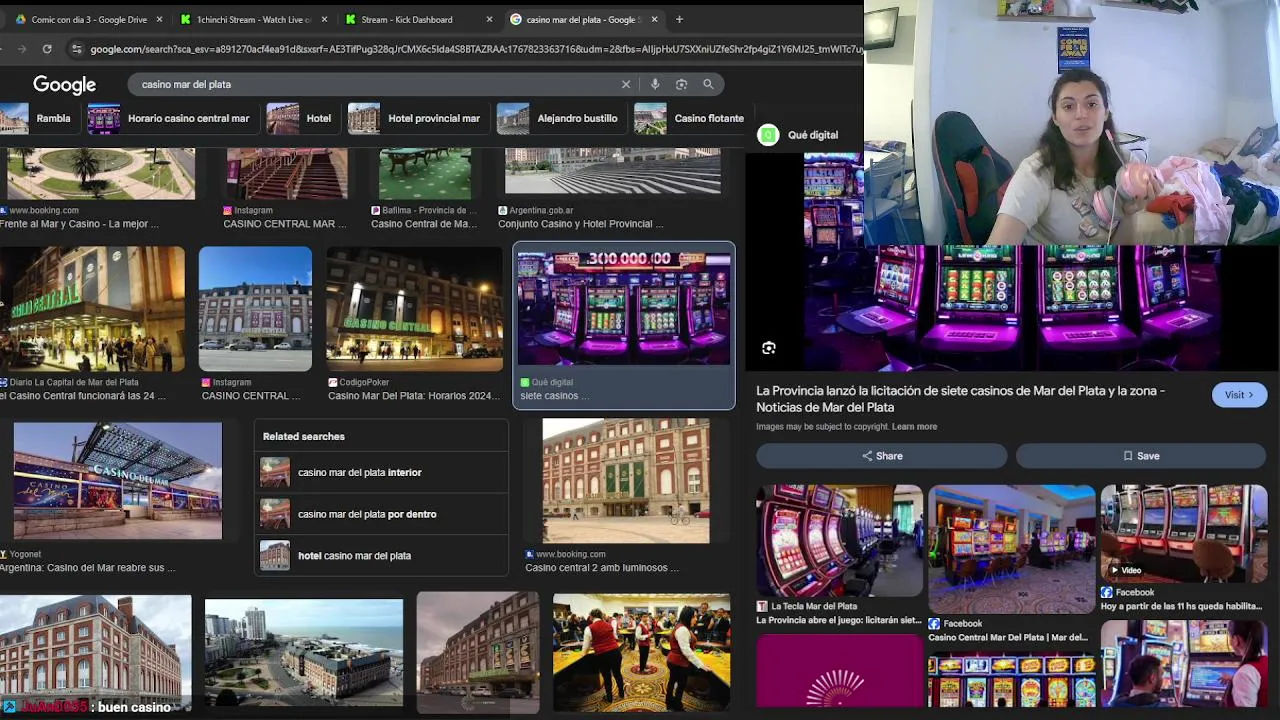Viewport: 1280px width, 720px height.
Task: Reload the page in browser toolbar
Action: pyautogui.click(x=47, y=48)
